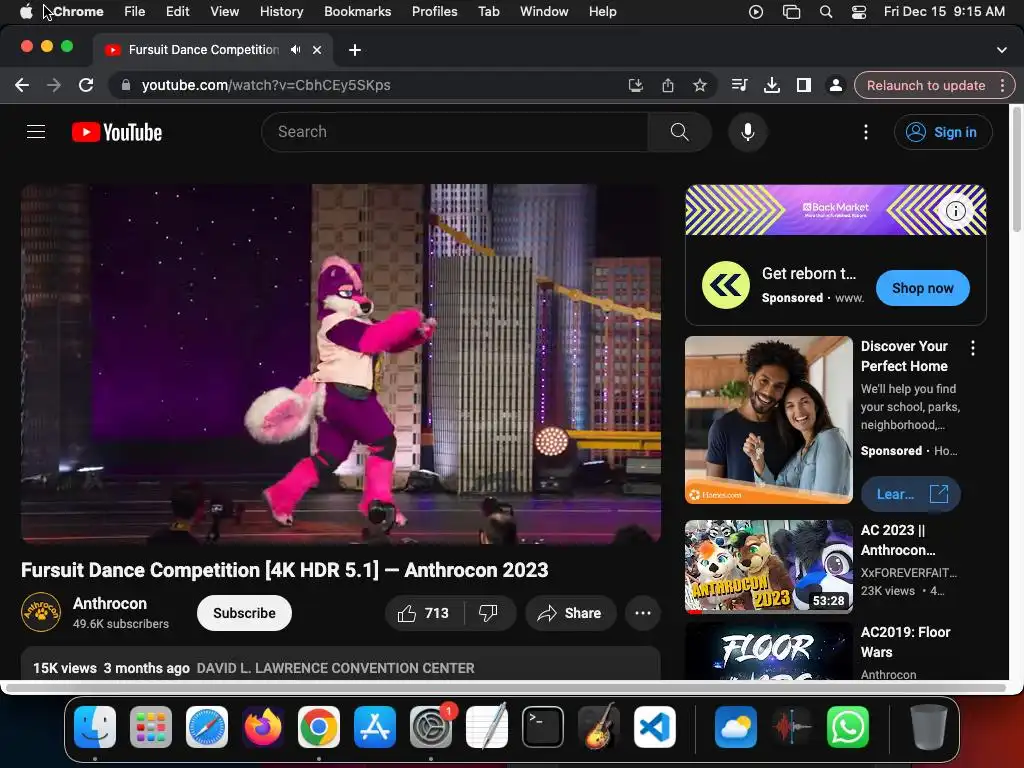View site information lock icon
Viewport: 1024px width, 768px height.
[x=126, y=86]
